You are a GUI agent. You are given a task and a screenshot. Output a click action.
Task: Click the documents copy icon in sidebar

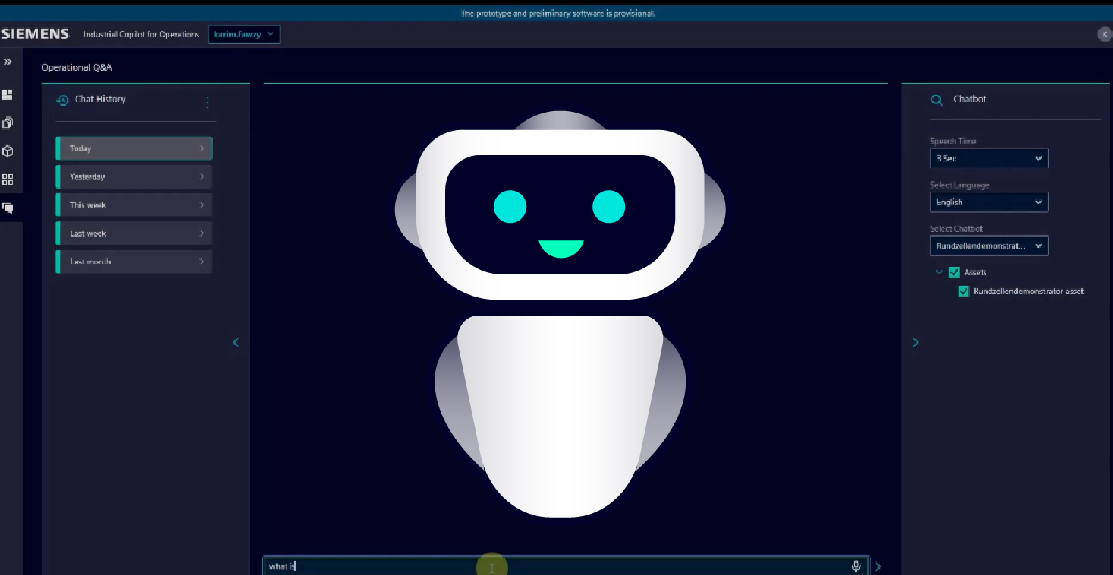pyautogui.click(x=8, y=123)
